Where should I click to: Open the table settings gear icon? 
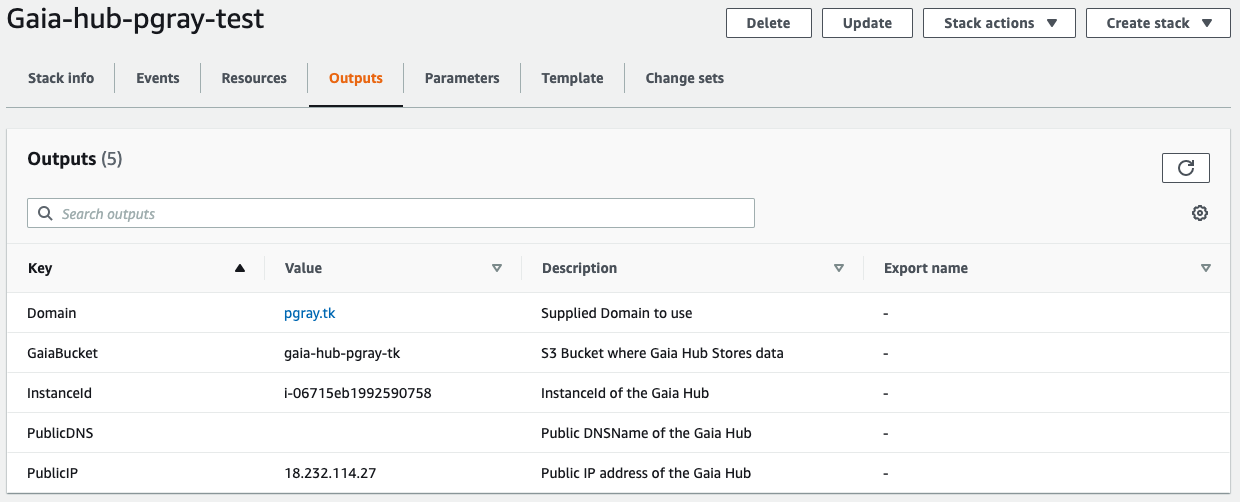click(1200, 213)
